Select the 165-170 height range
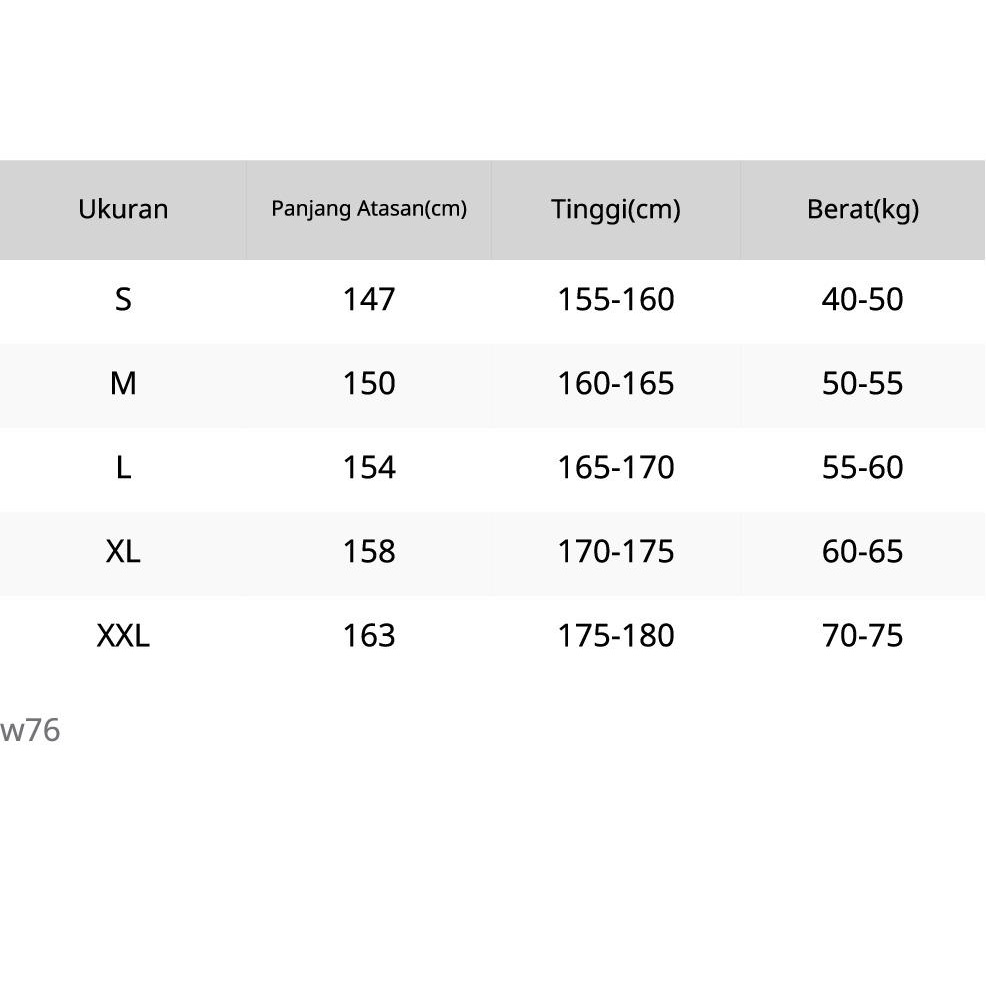Screen dimensions: 986x986 (x=616, y=467)
